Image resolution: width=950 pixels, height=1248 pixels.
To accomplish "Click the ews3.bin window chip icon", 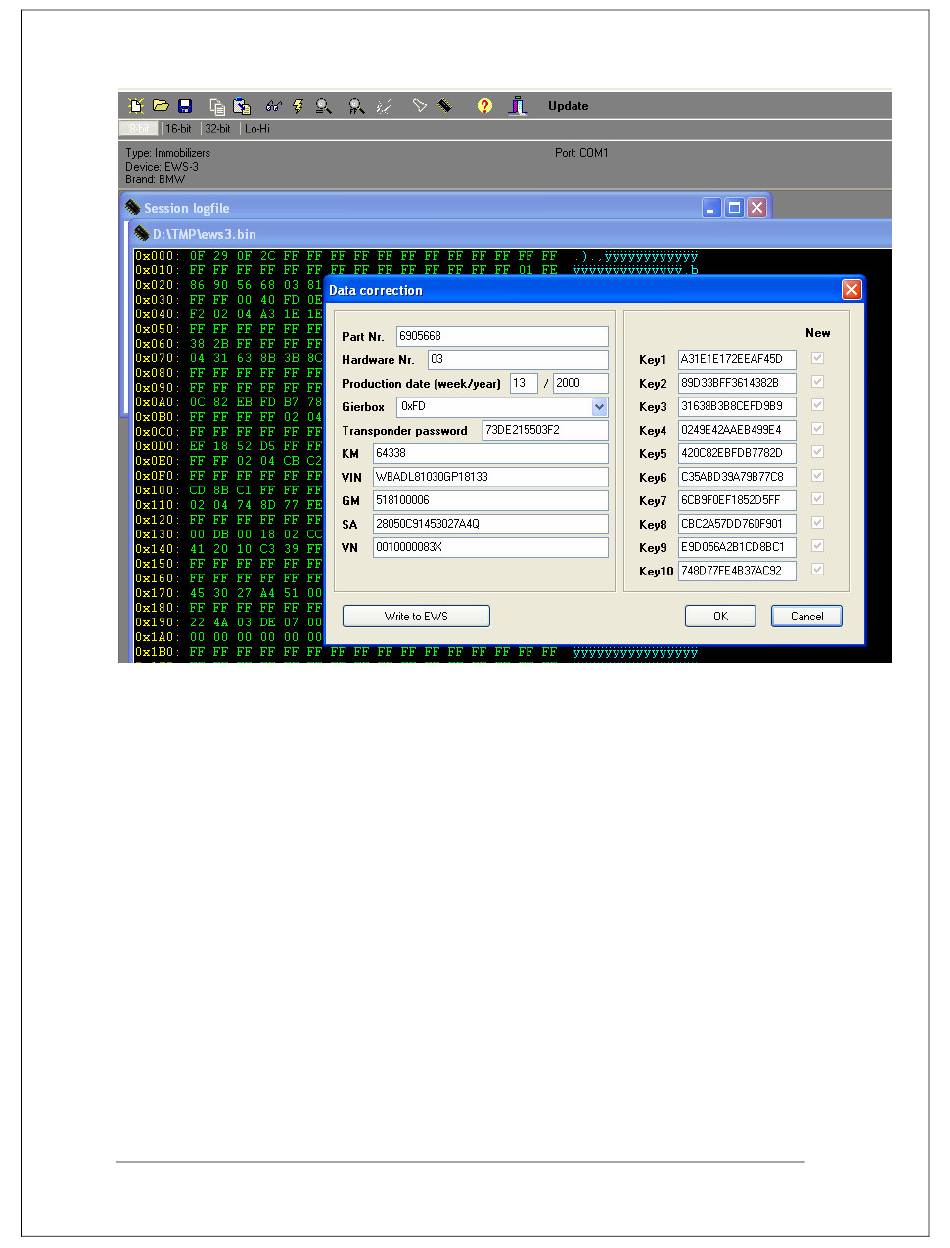I will point(143,234).
